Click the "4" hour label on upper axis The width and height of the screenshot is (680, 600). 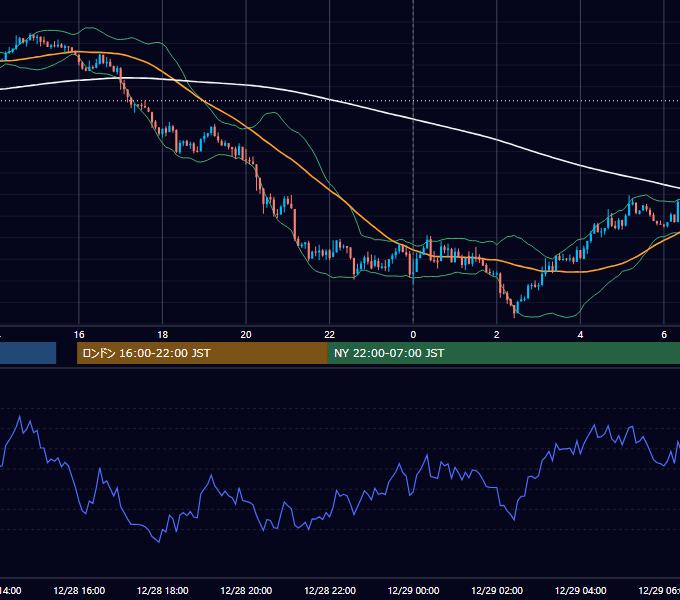pyautogui.click(x=580, y=335)
